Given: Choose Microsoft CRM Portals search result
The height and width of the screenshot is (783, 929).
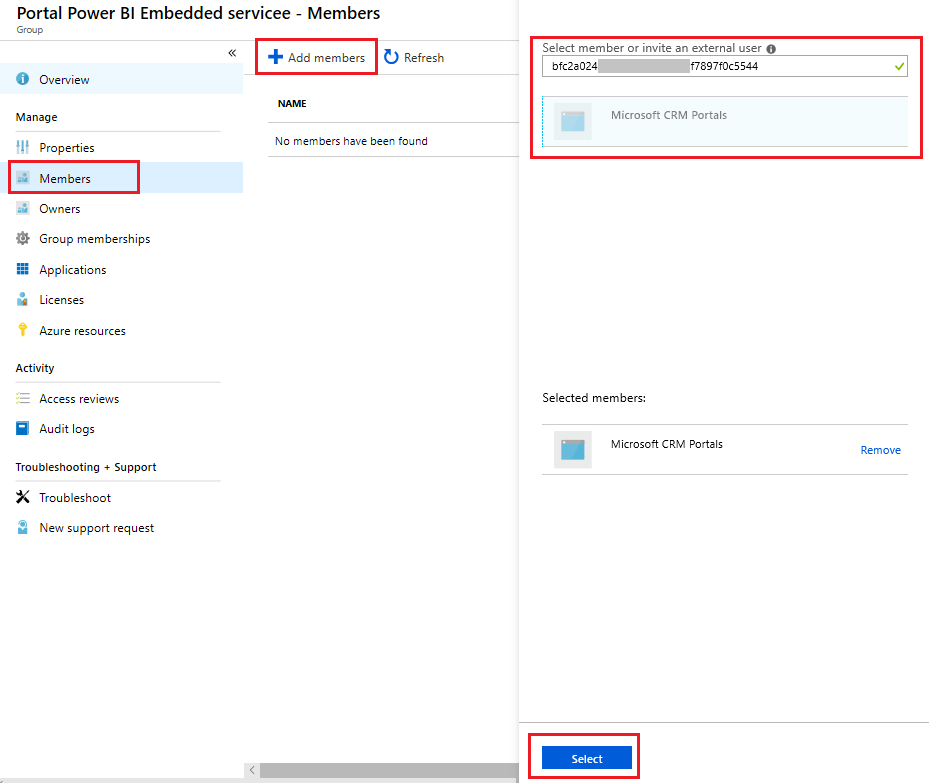Looking at the screenshot, I should click(725, 121).
